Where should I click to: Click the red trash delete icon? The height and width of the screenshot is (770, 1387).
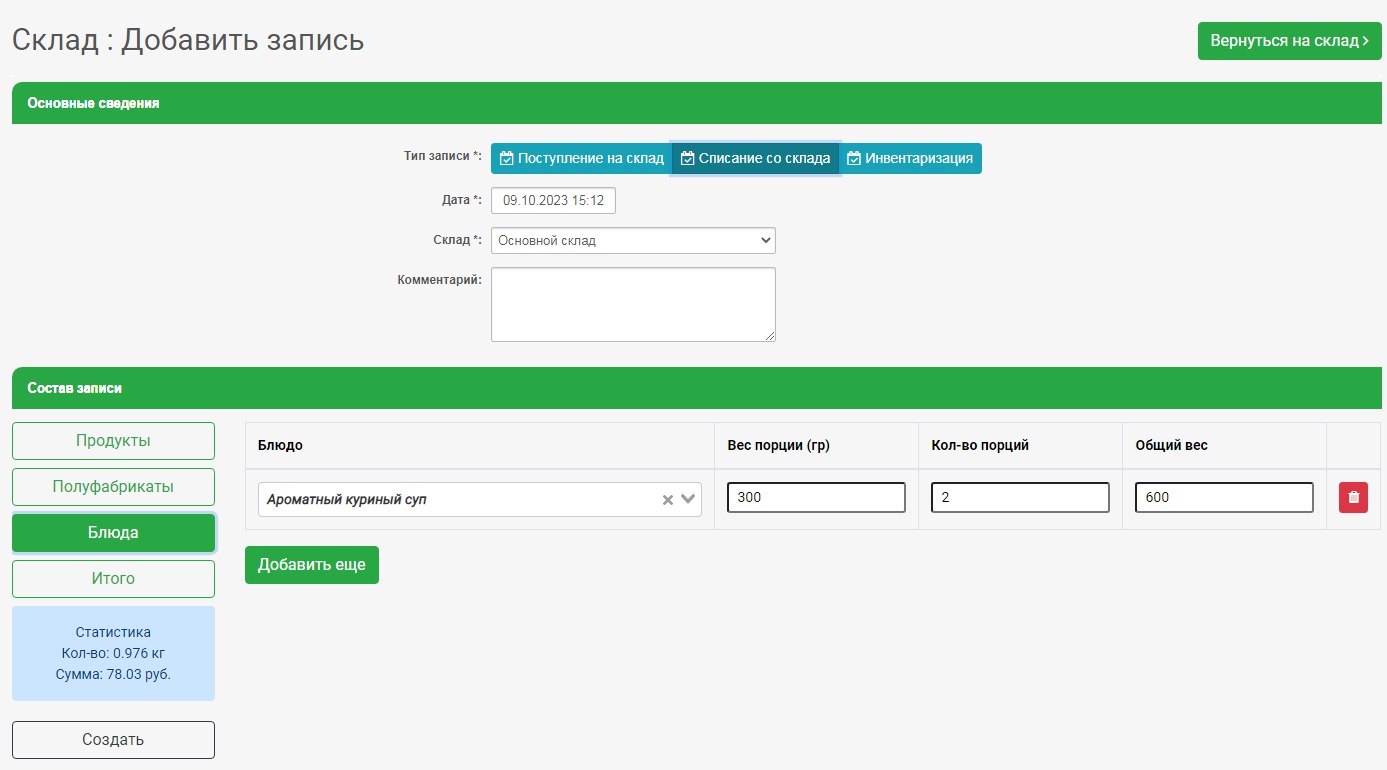1353,497
